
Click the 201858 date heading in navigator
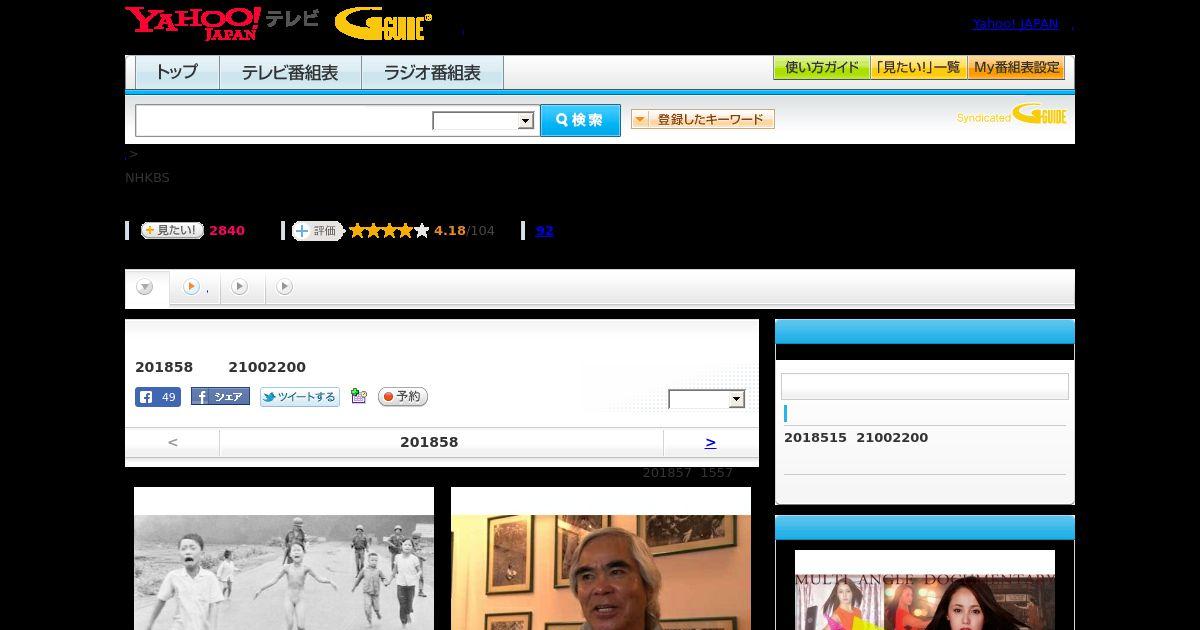click(x=429, y=442)
